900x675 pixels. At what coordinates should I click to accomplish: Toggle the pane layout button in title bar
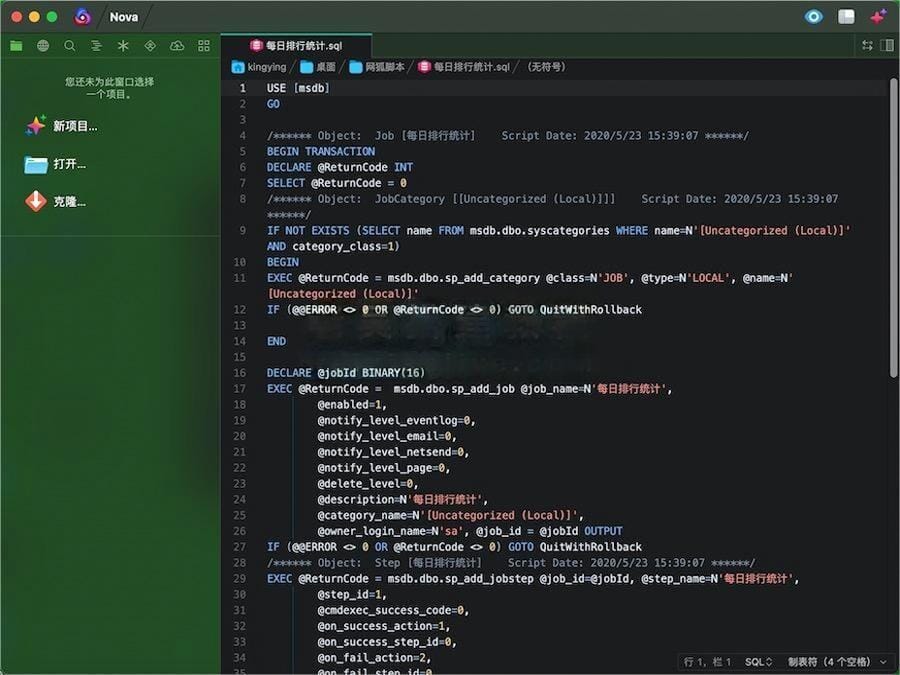[846, 17]
